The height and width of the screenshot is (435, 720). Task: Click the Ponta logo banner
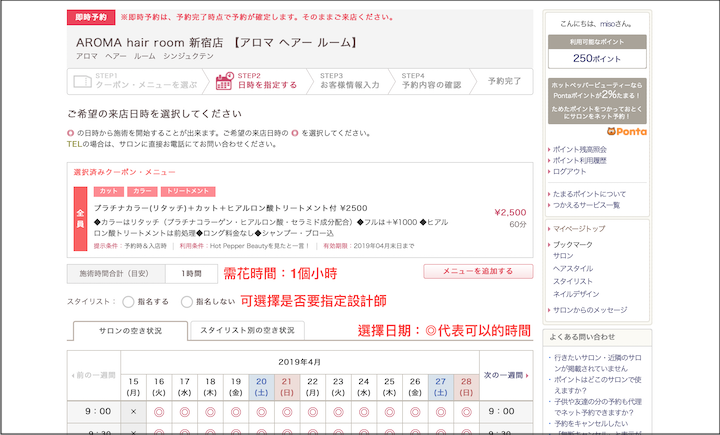[x=625, y=131]
